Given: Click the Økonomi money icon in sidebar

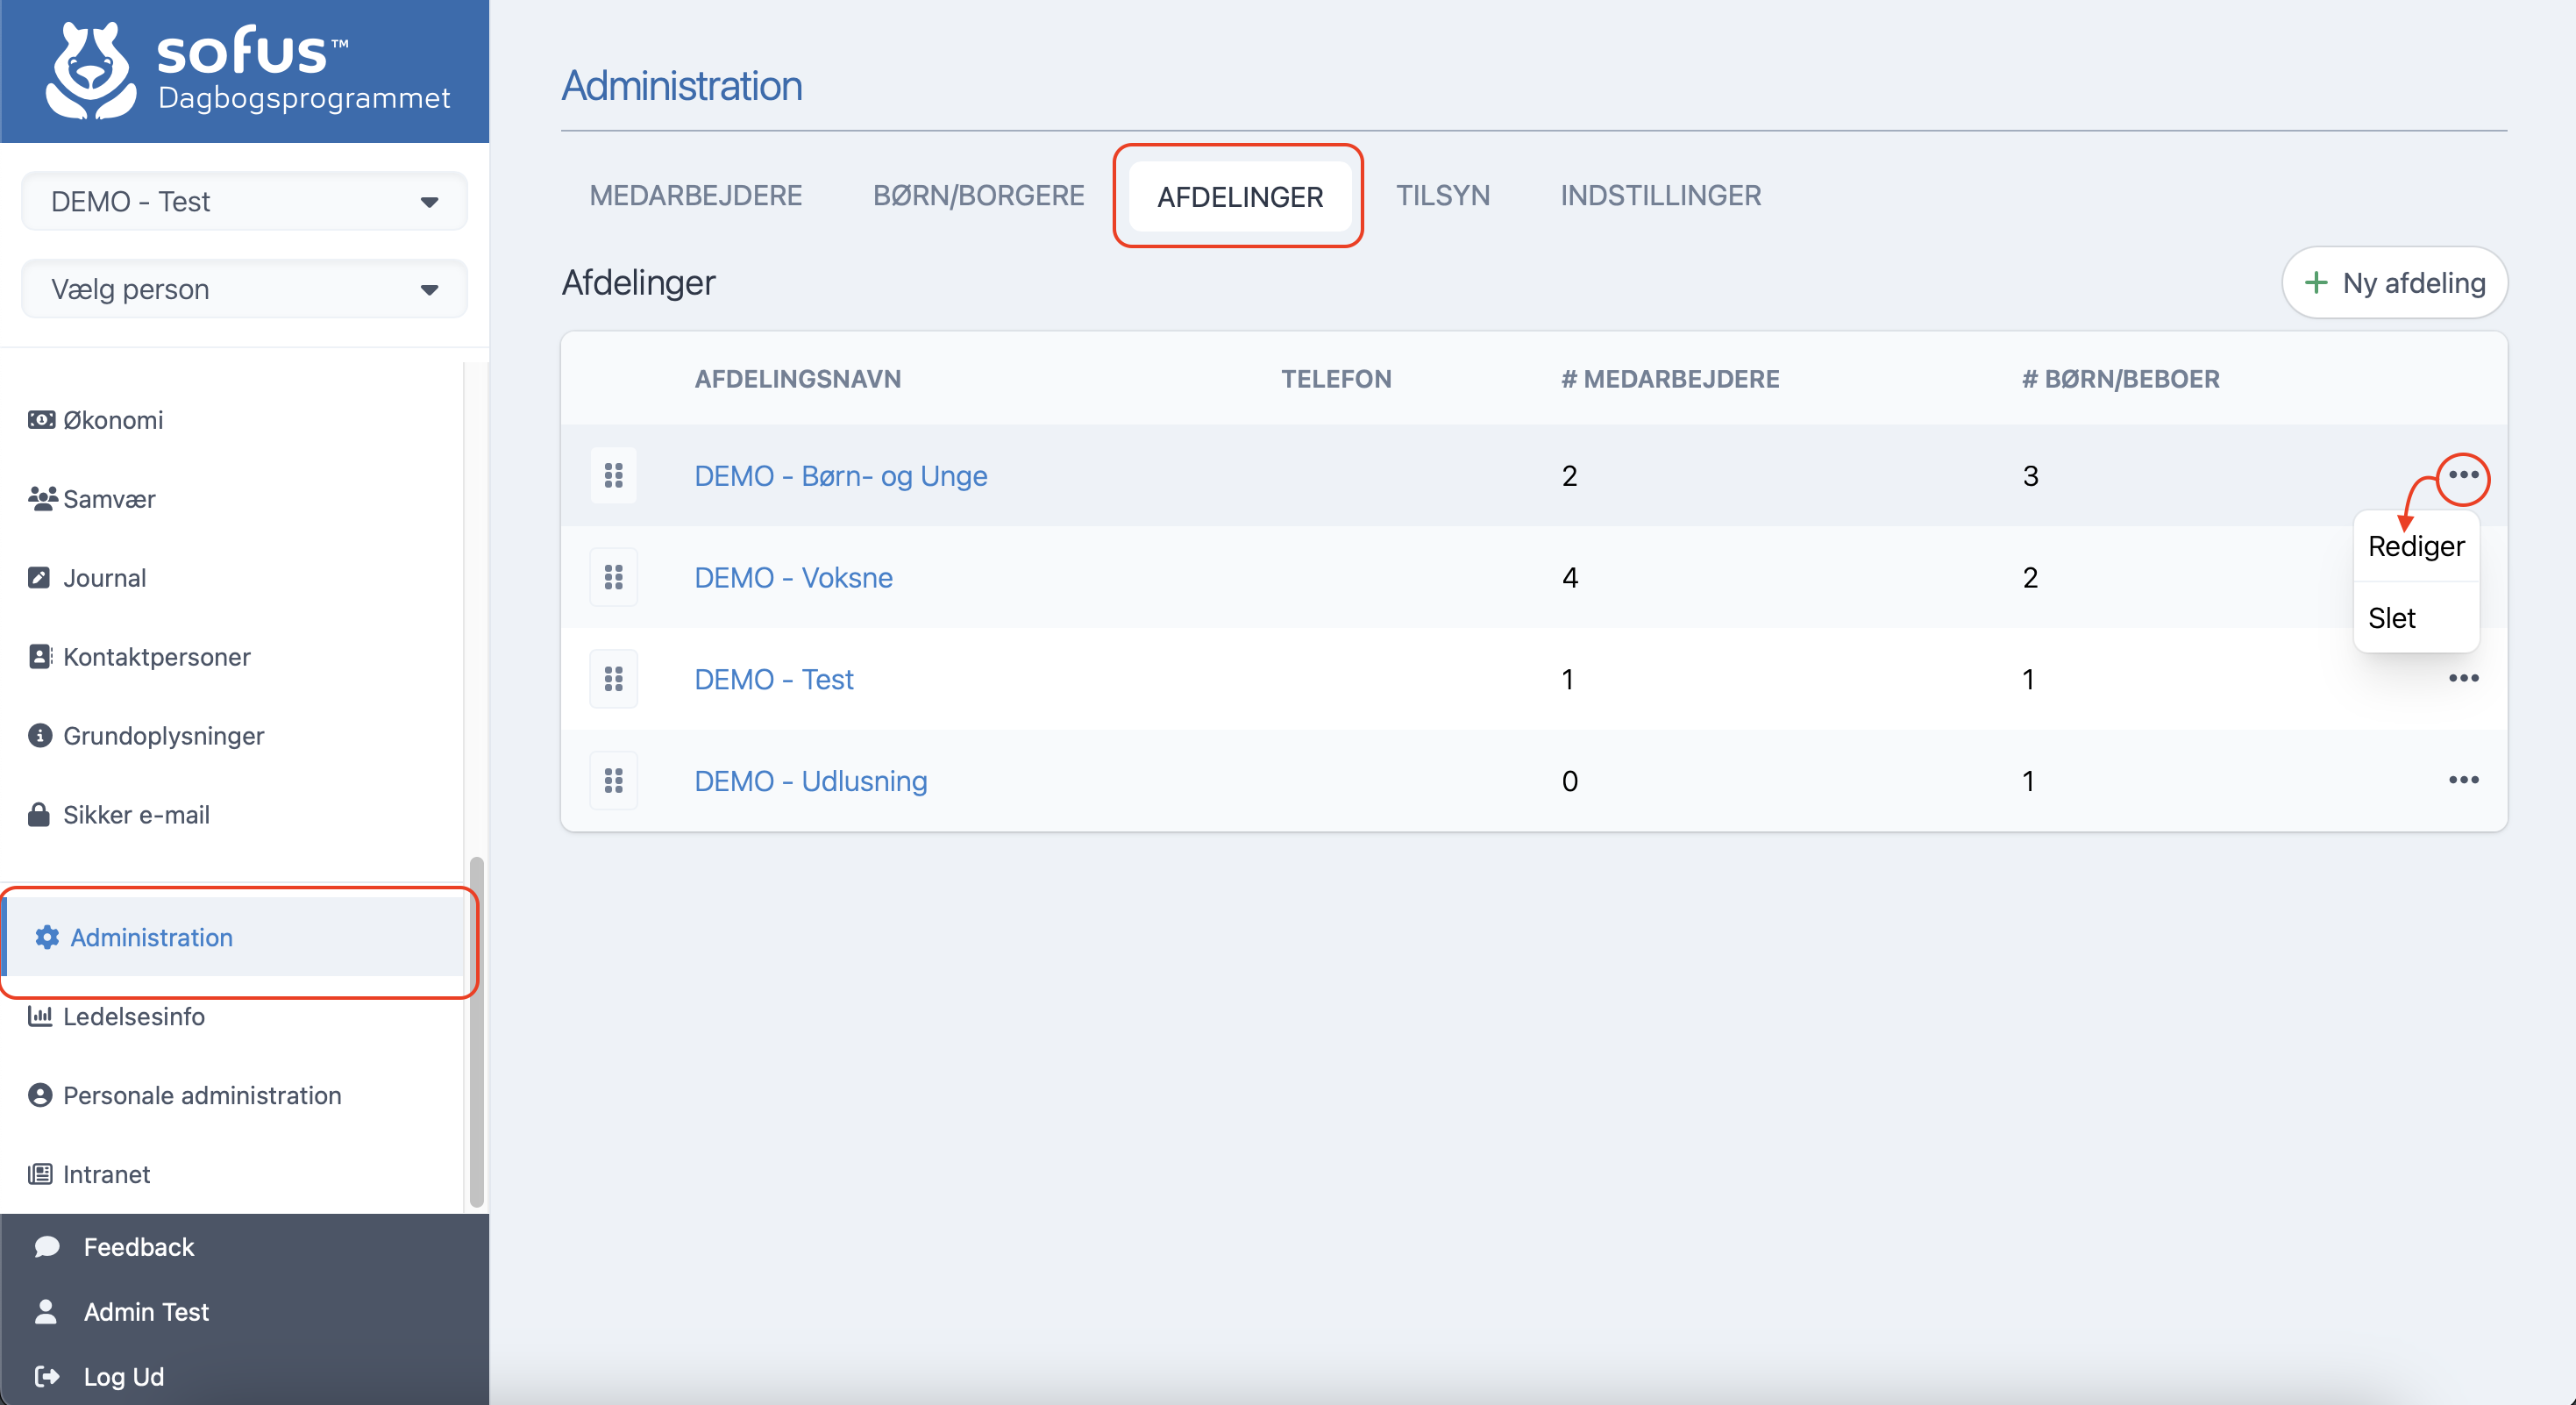Looking at the screenshot, I should pyautogui.click(x=41, y=419).
